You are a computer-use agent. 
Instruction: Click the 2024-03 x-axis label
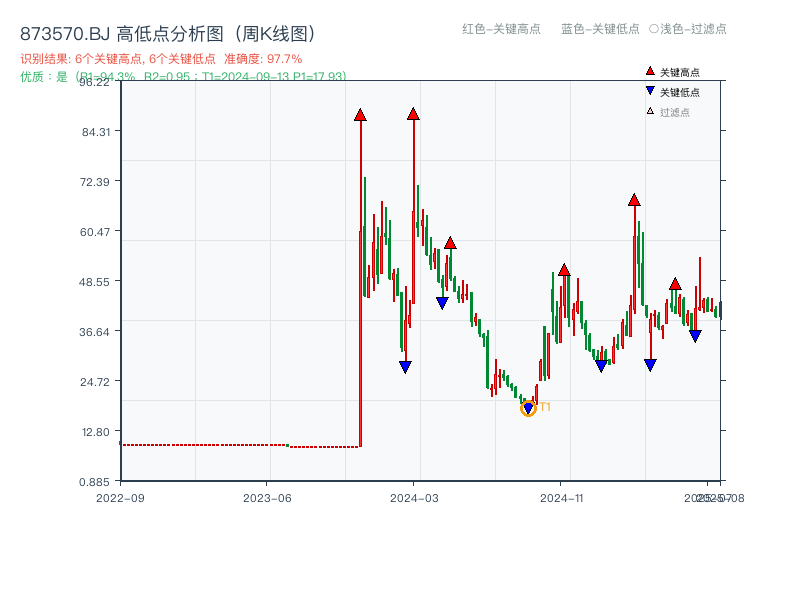coord(414,498)
